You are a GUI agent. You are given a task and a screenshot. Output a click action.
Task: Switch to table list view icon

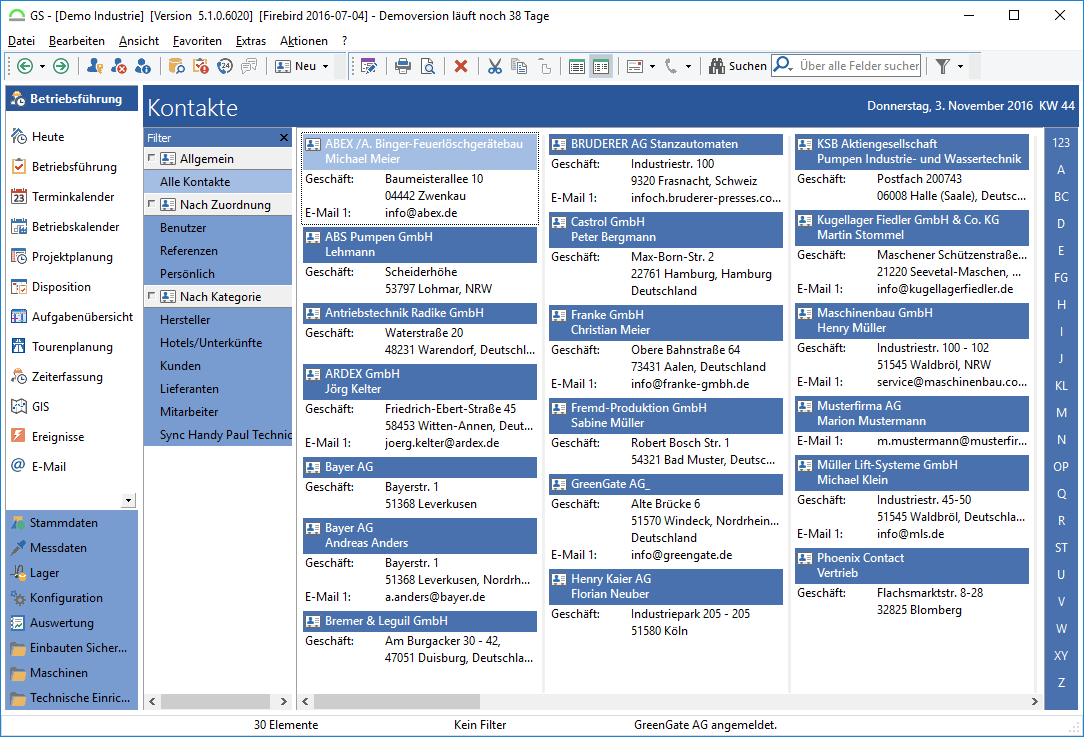tap(577, 66)
